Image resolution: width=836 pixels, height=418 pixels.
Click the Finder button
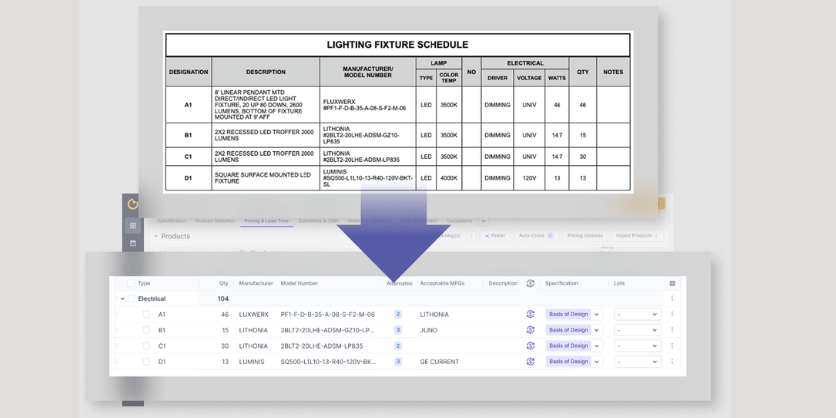[495, 235]
